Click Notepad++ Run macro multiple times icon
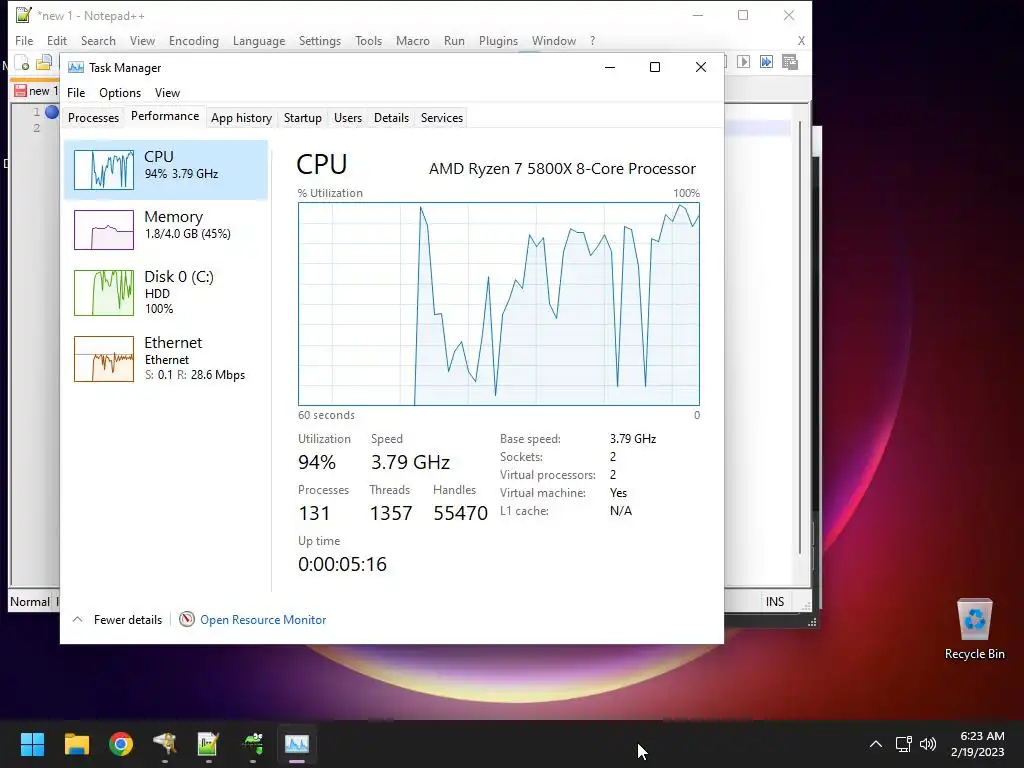This screenshot has height=768, width=1024. (766, 61)
